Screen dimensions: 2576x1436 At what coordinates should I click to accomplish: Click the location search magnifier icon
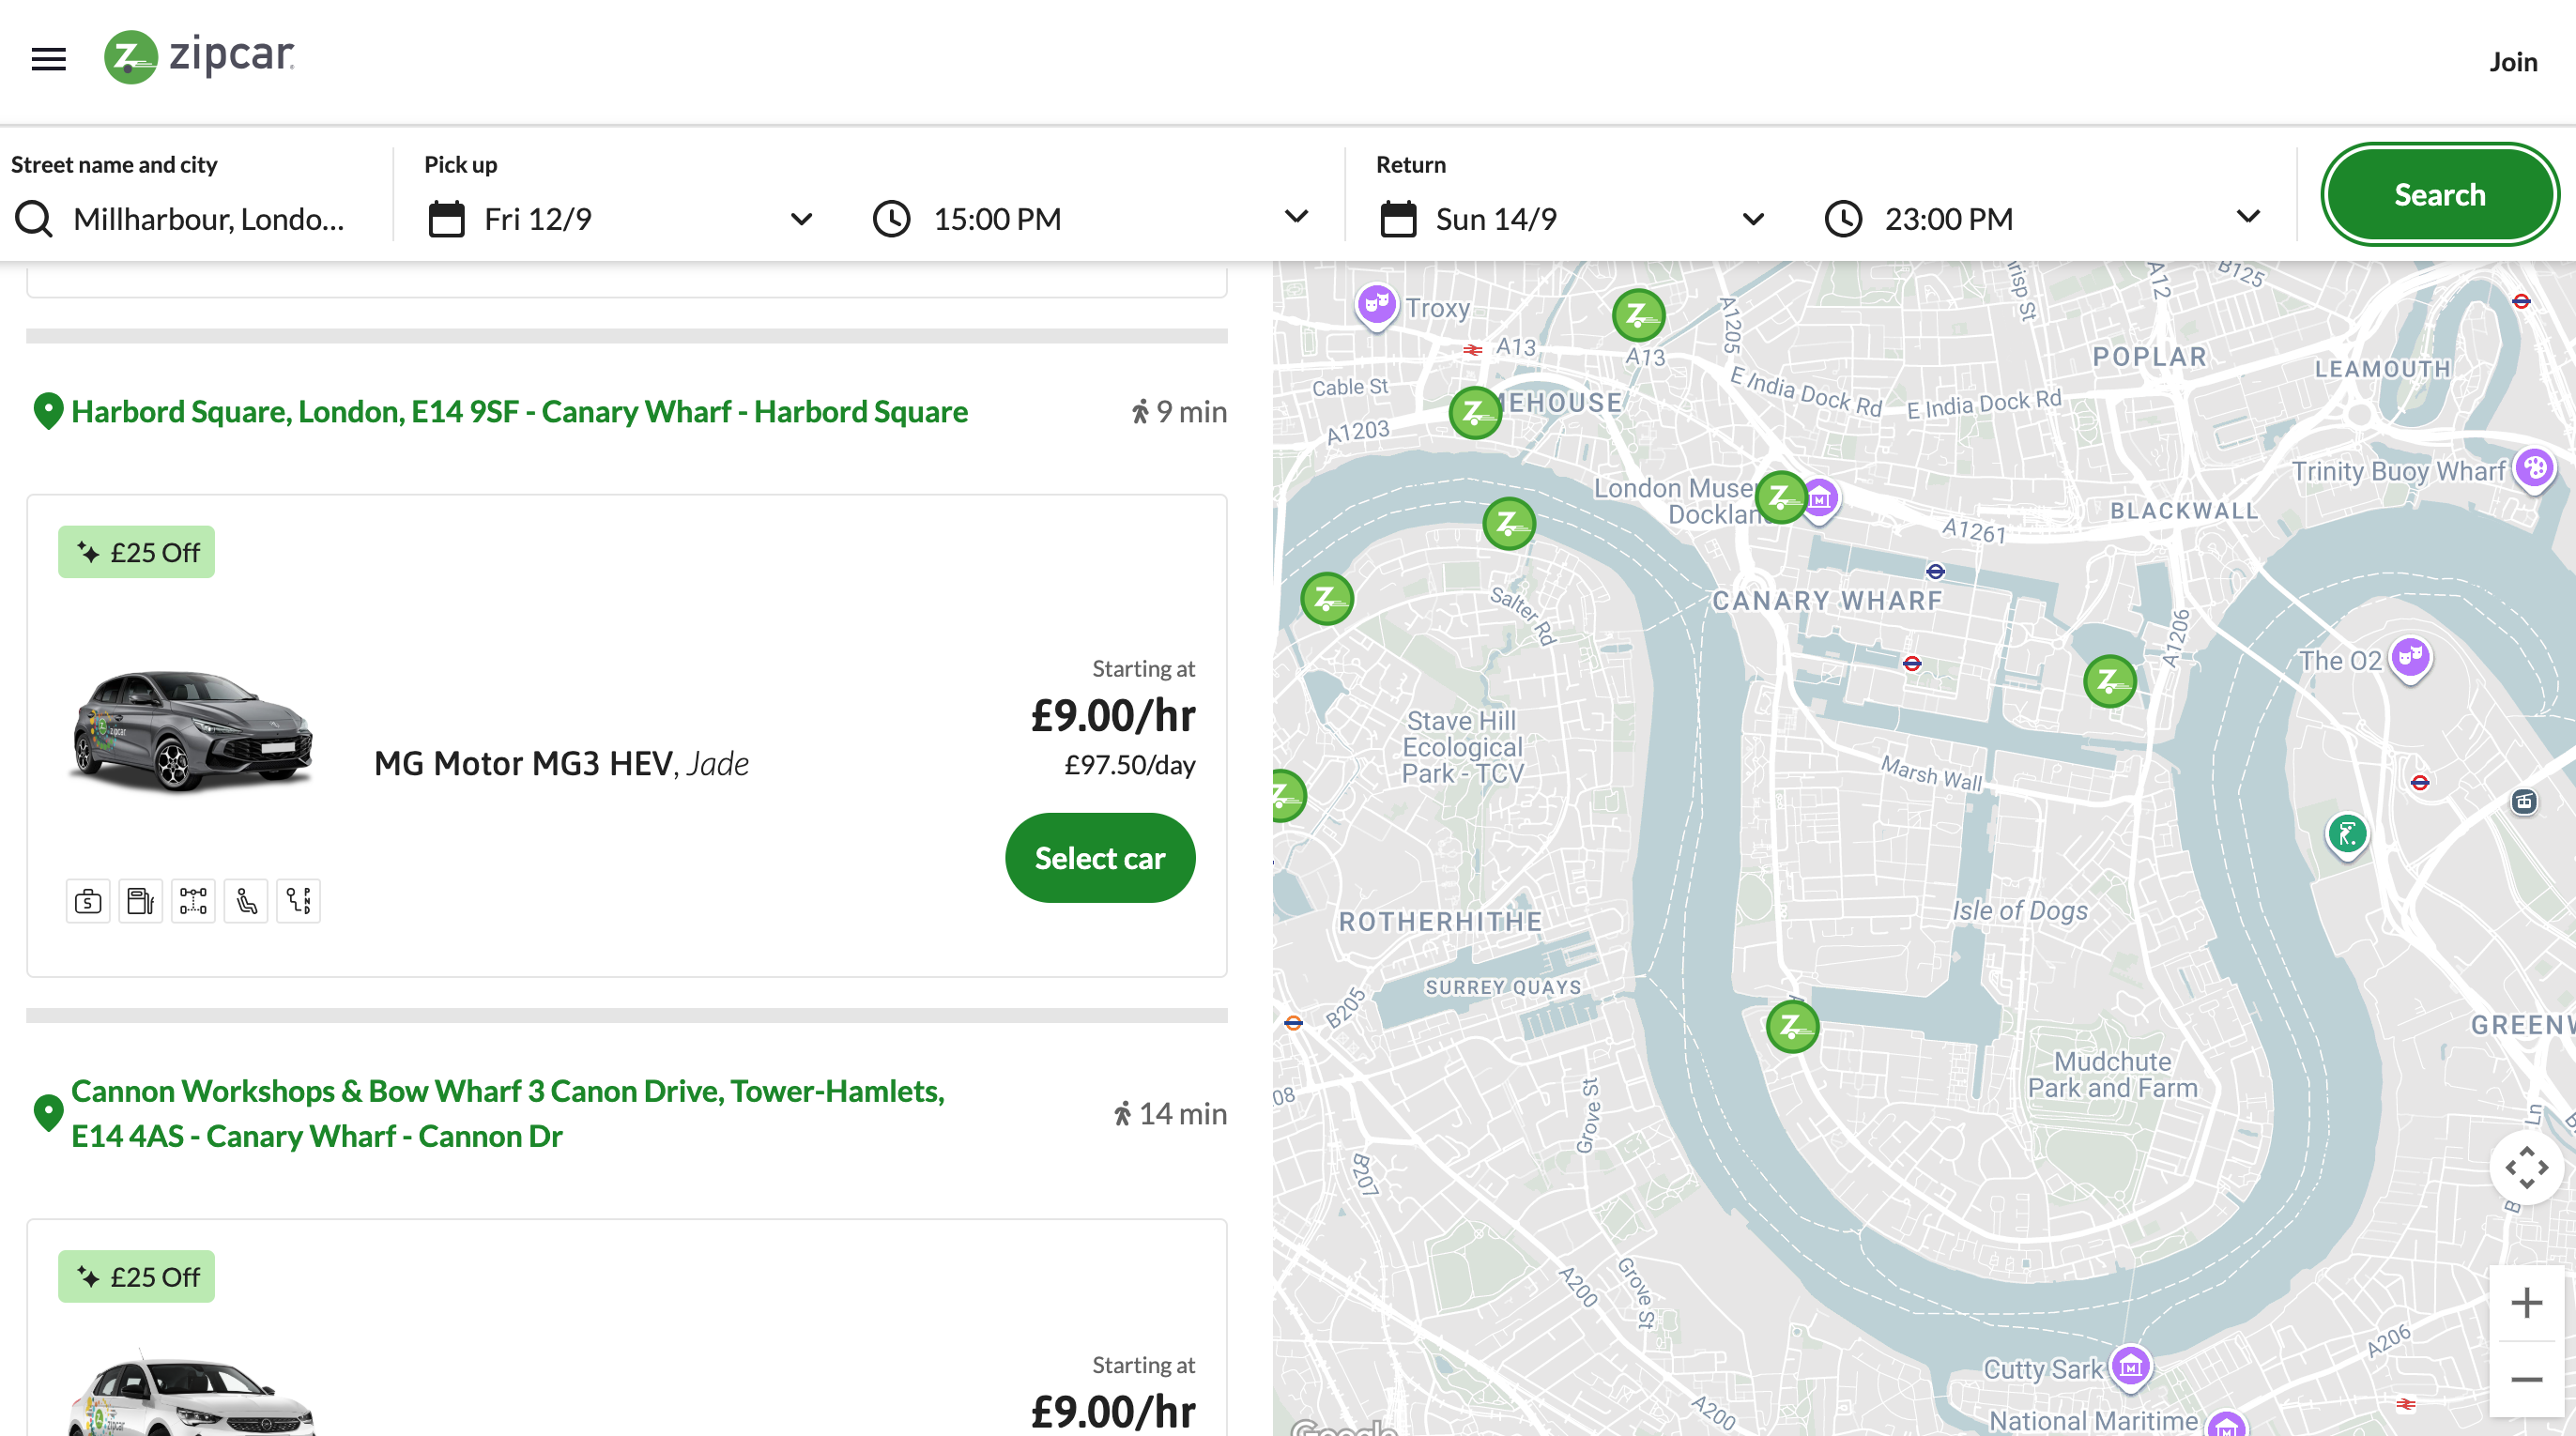[34, 219]
